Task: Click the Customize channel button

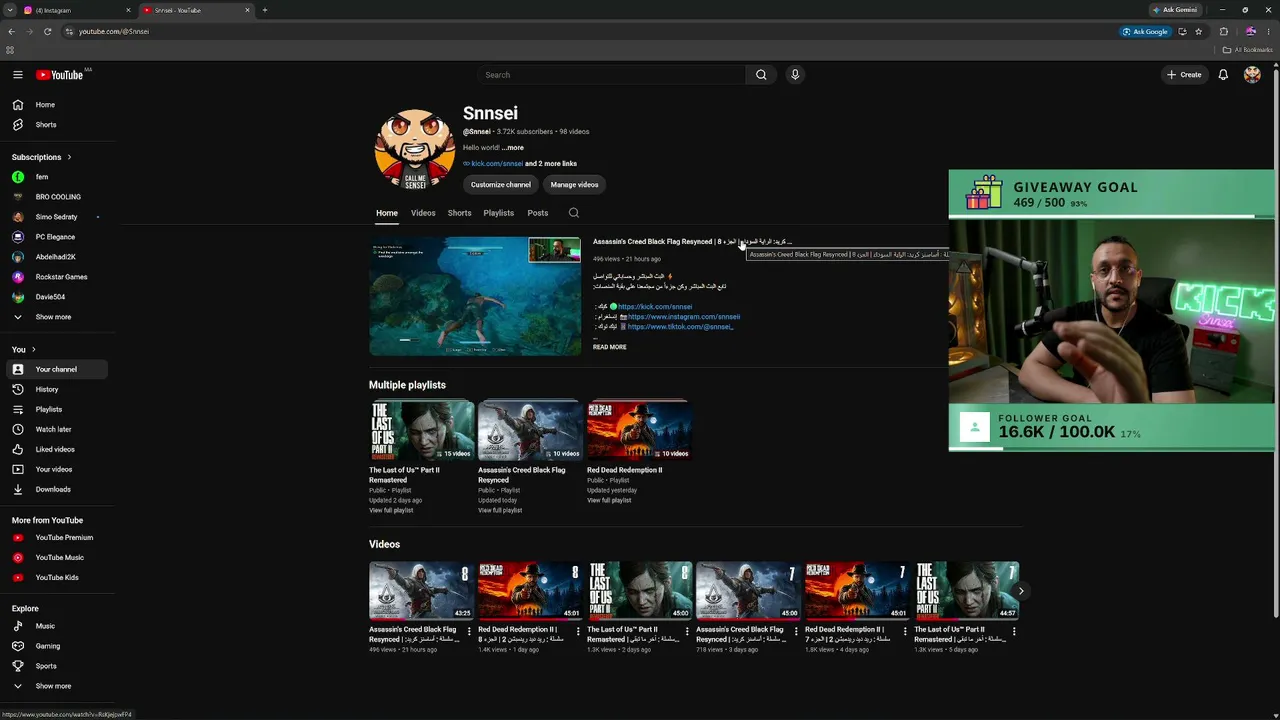Action: click(x=501, y=185)
